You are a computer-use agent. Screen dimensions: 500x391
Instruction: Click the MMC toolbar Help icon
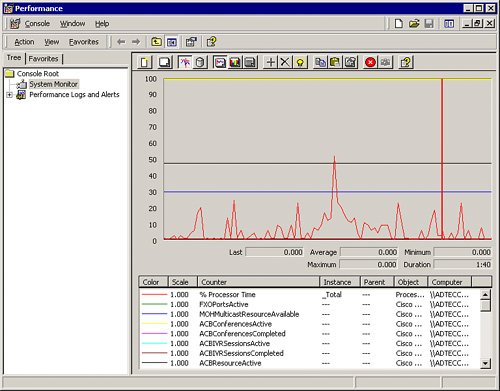[211, 42]
